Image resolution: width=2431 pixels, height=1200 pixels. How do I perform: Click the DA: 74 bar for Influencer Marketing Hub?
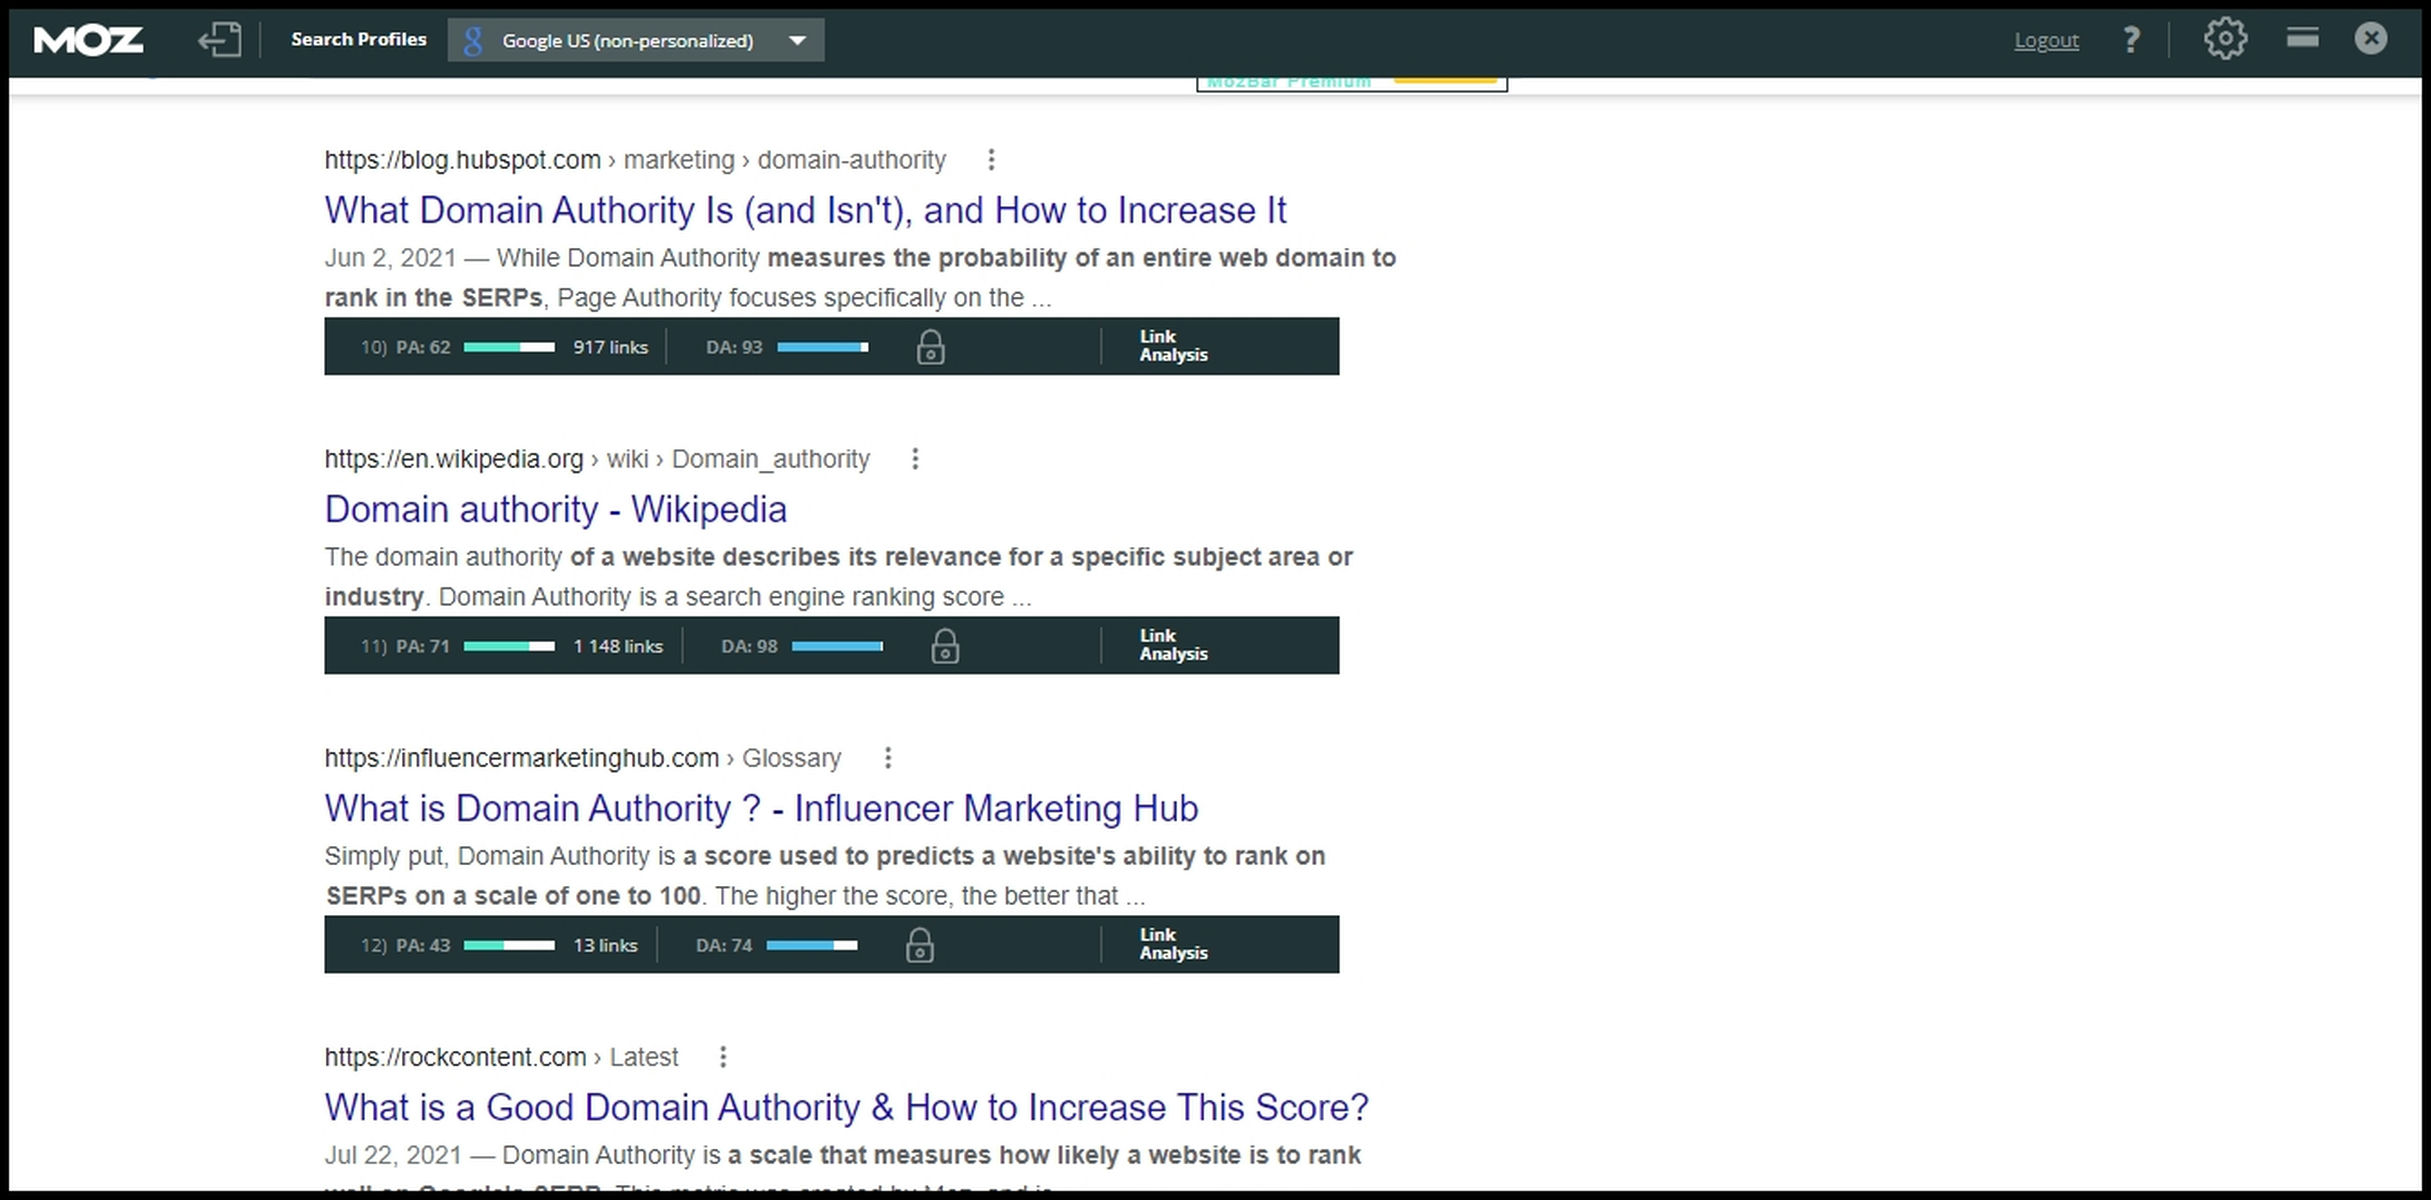coord(812,945)
